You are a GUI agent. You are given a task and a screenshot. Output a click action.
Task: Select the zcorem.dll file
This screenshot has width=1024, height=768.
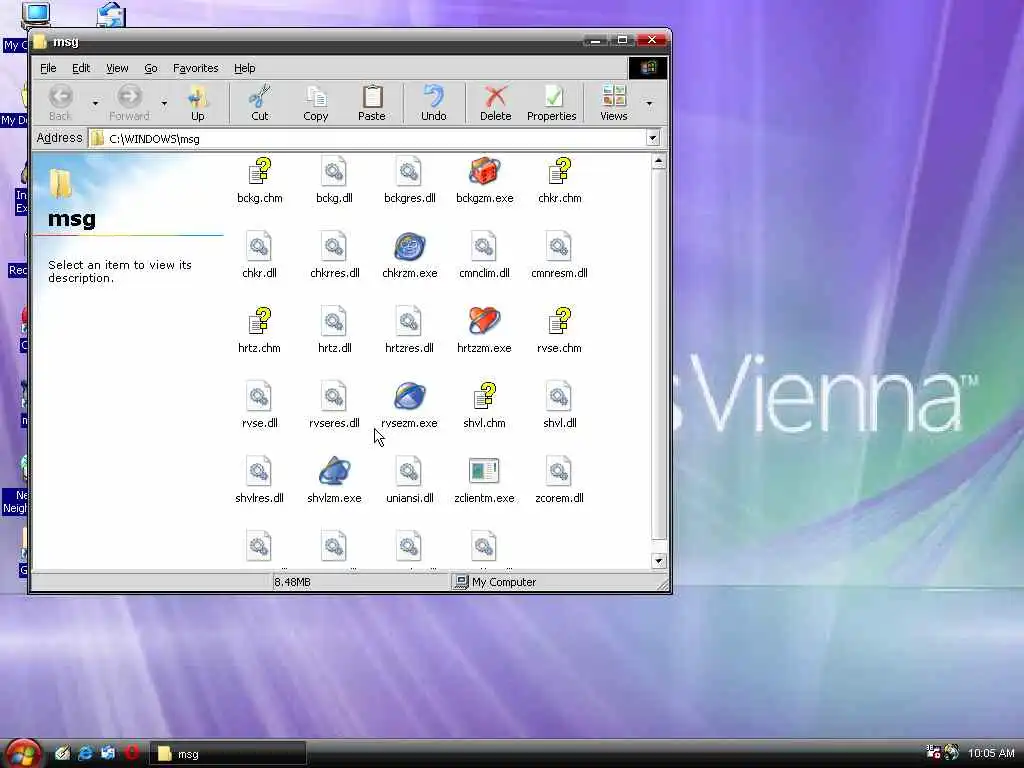coord(559,481)
